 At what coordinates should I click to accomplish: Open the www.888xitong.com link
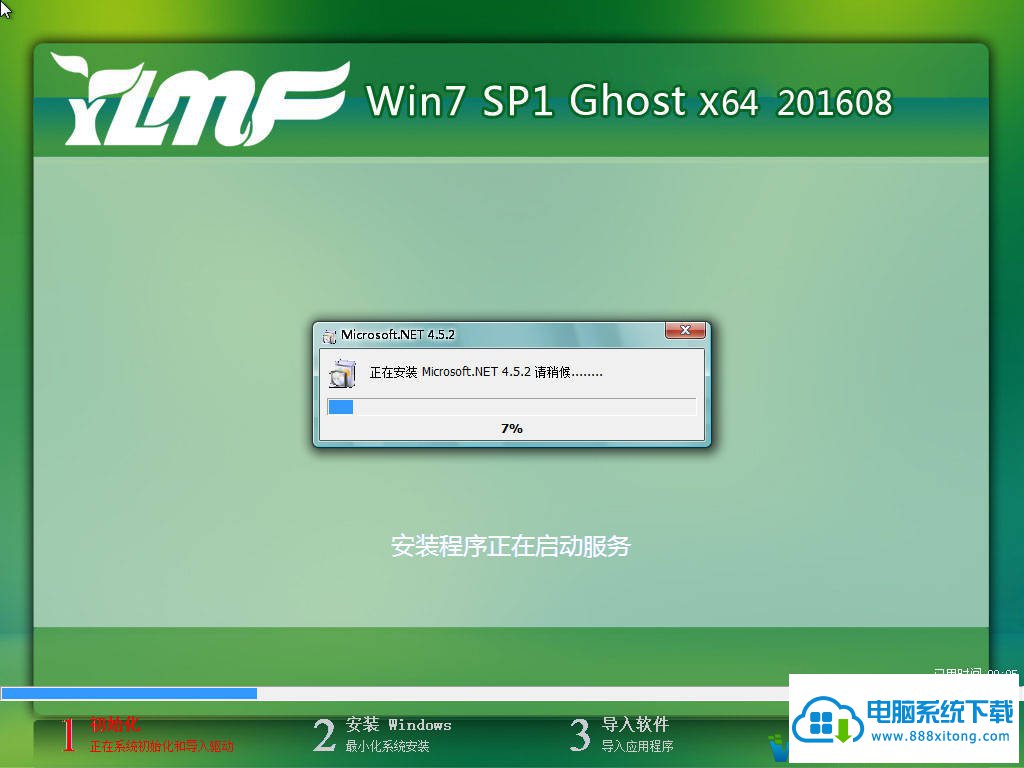click(941, 736)
